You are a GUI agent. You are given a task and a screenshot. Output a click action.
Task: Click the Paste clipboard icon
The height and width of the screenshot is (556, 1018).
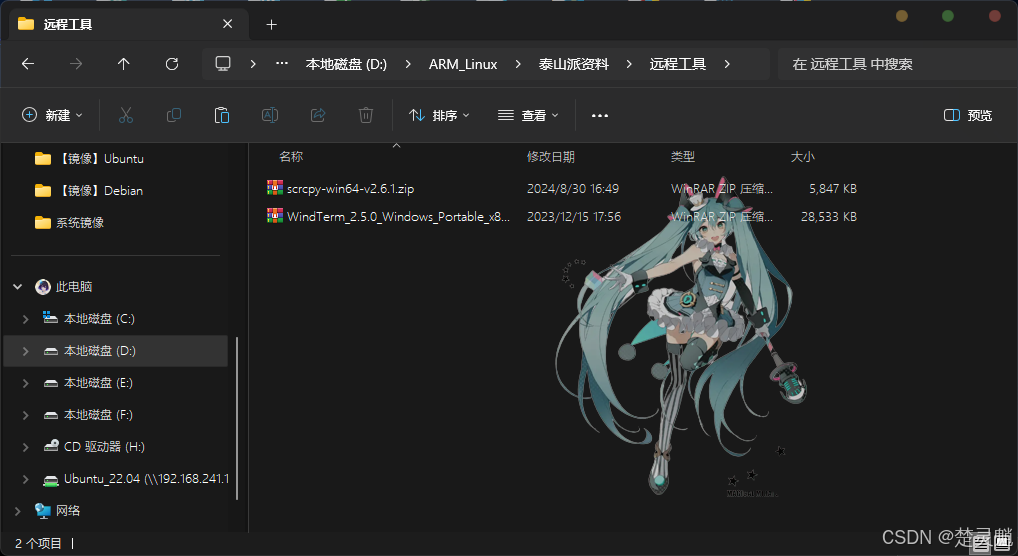pyautogui.click(x=222, y=116)
